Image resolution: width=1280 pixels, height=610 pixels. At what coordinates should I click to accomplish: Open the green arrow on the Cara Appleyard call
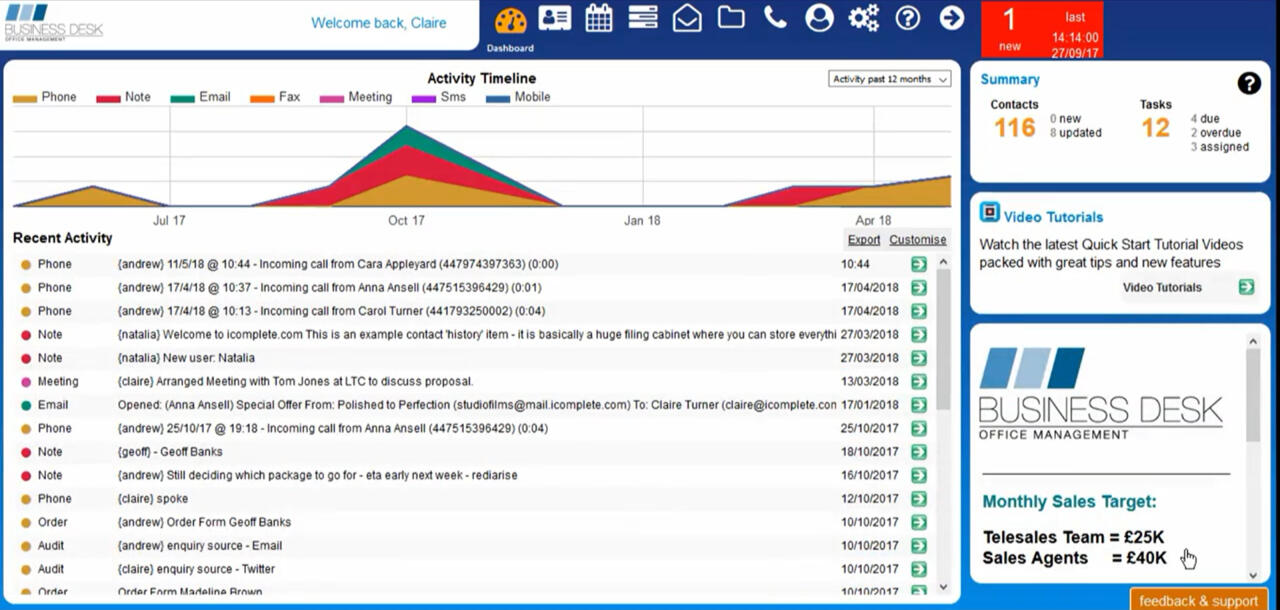[x=920, y=264]
